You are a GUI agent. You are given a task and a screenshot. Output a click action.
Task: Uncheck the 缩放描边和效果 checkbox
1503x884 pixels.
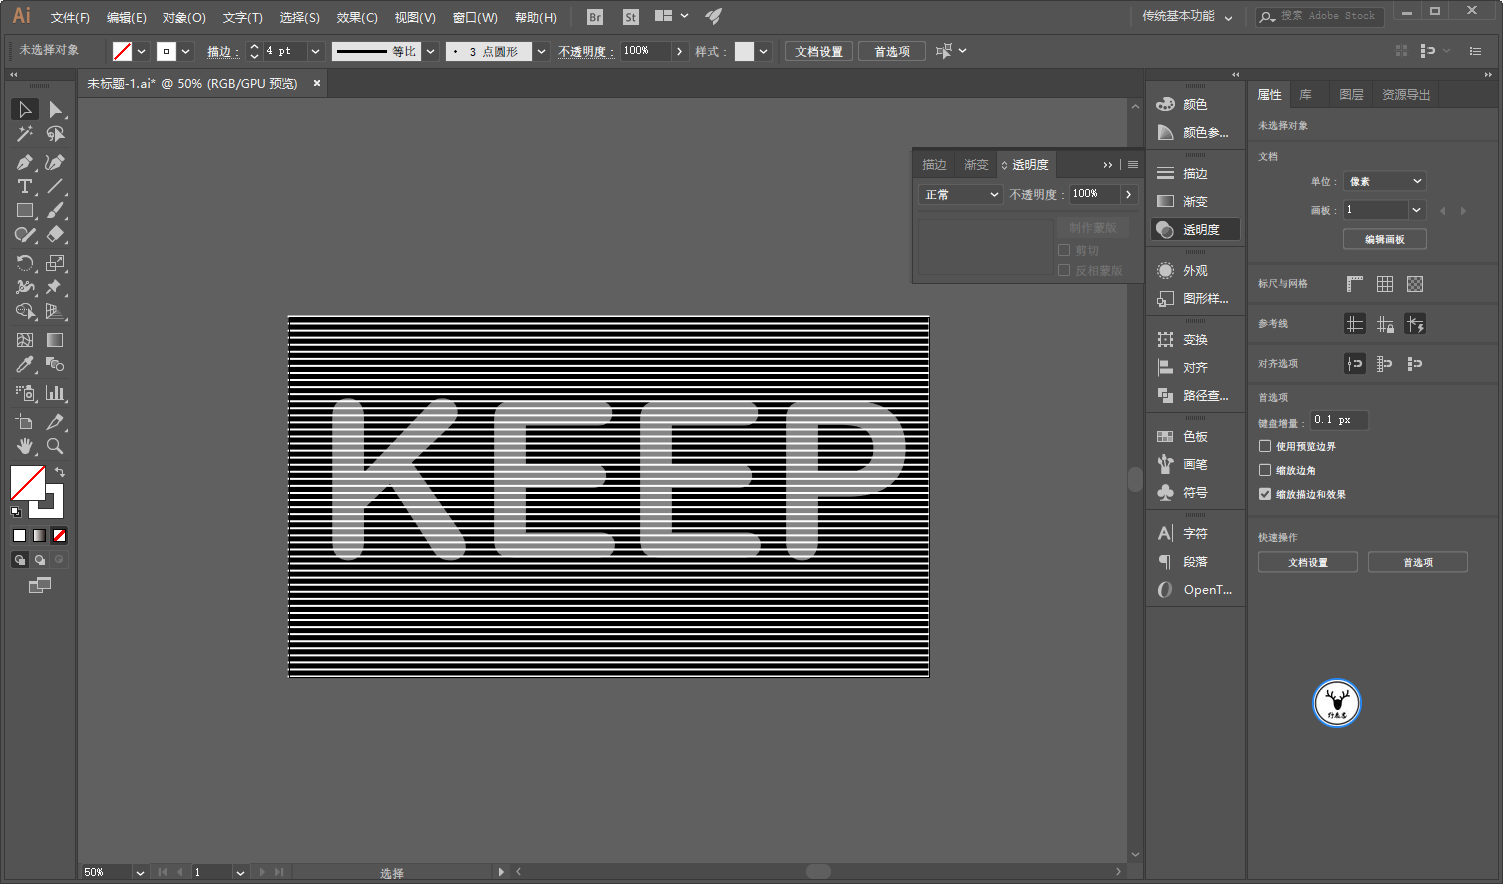pos(1265,494)
